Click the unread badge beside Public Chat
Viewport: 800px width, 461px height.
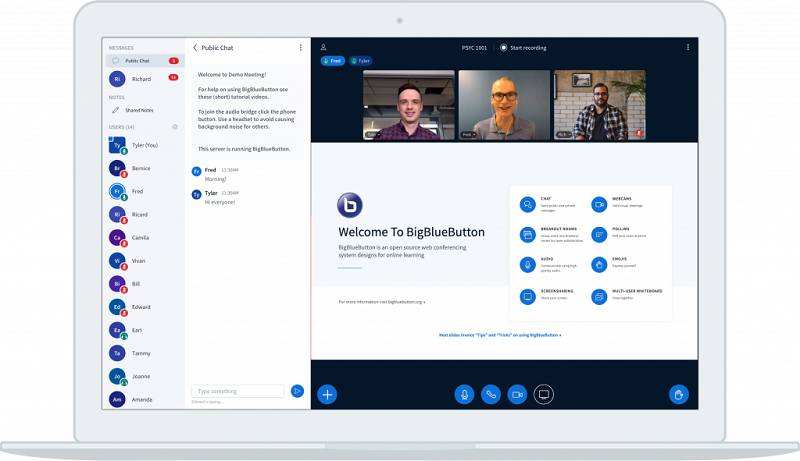pyautogui.click(x=173, y=61)
